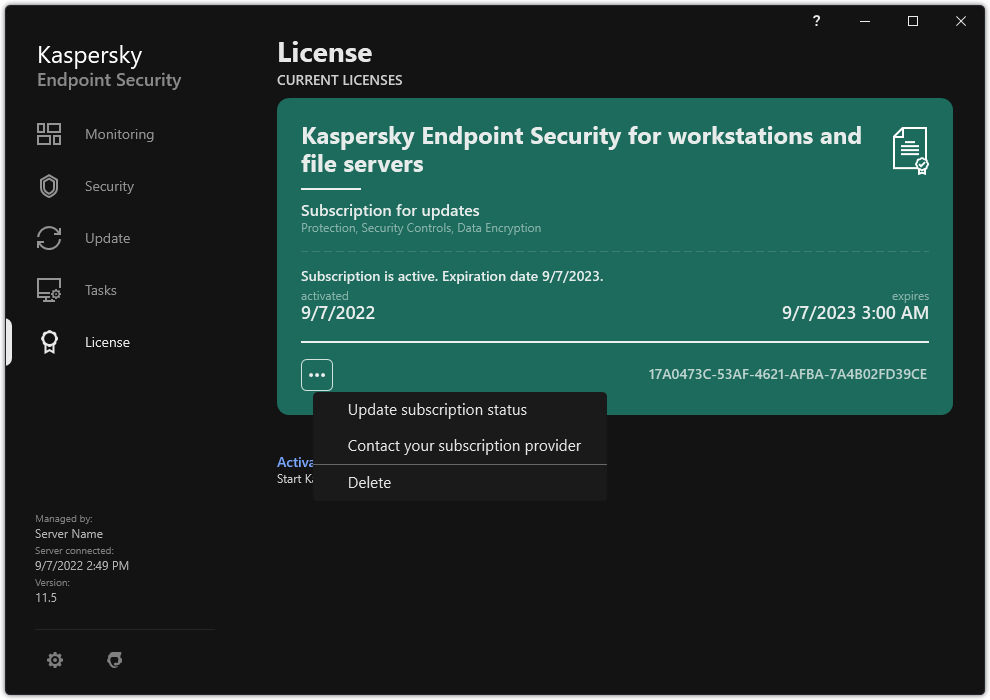Click the "Subscription for updates" label
Screen dimensions: 990x700
pyautogui.click(x=390, y=210)
